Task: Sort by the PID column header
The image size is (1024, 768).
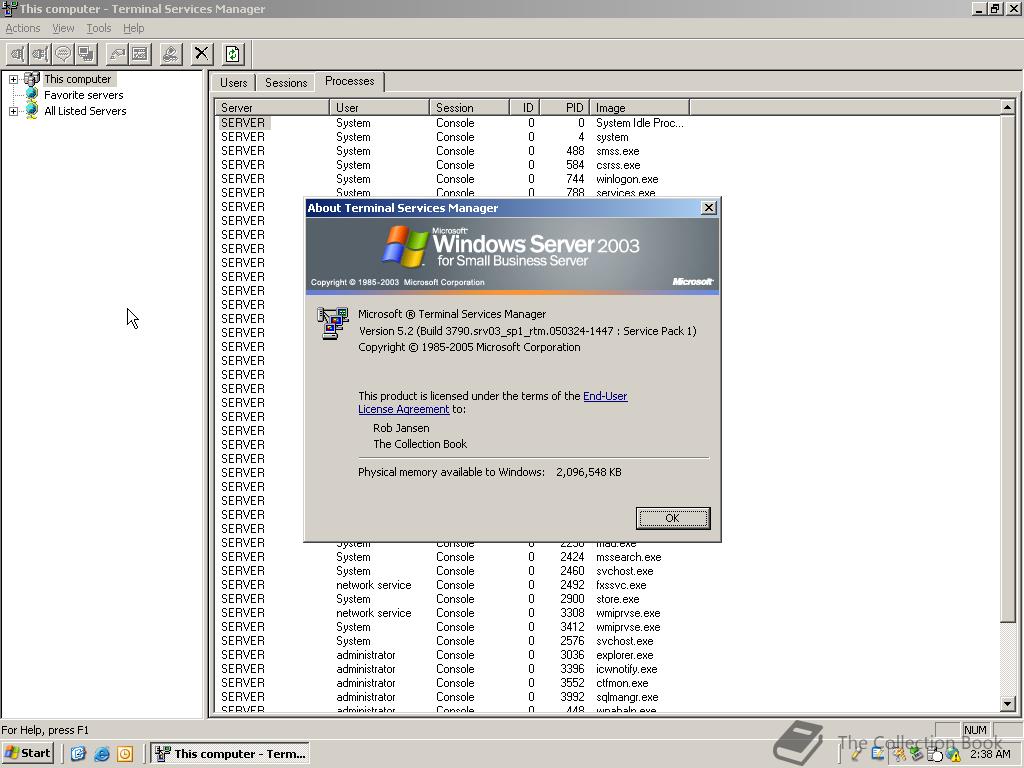Action: pos(564,108)
